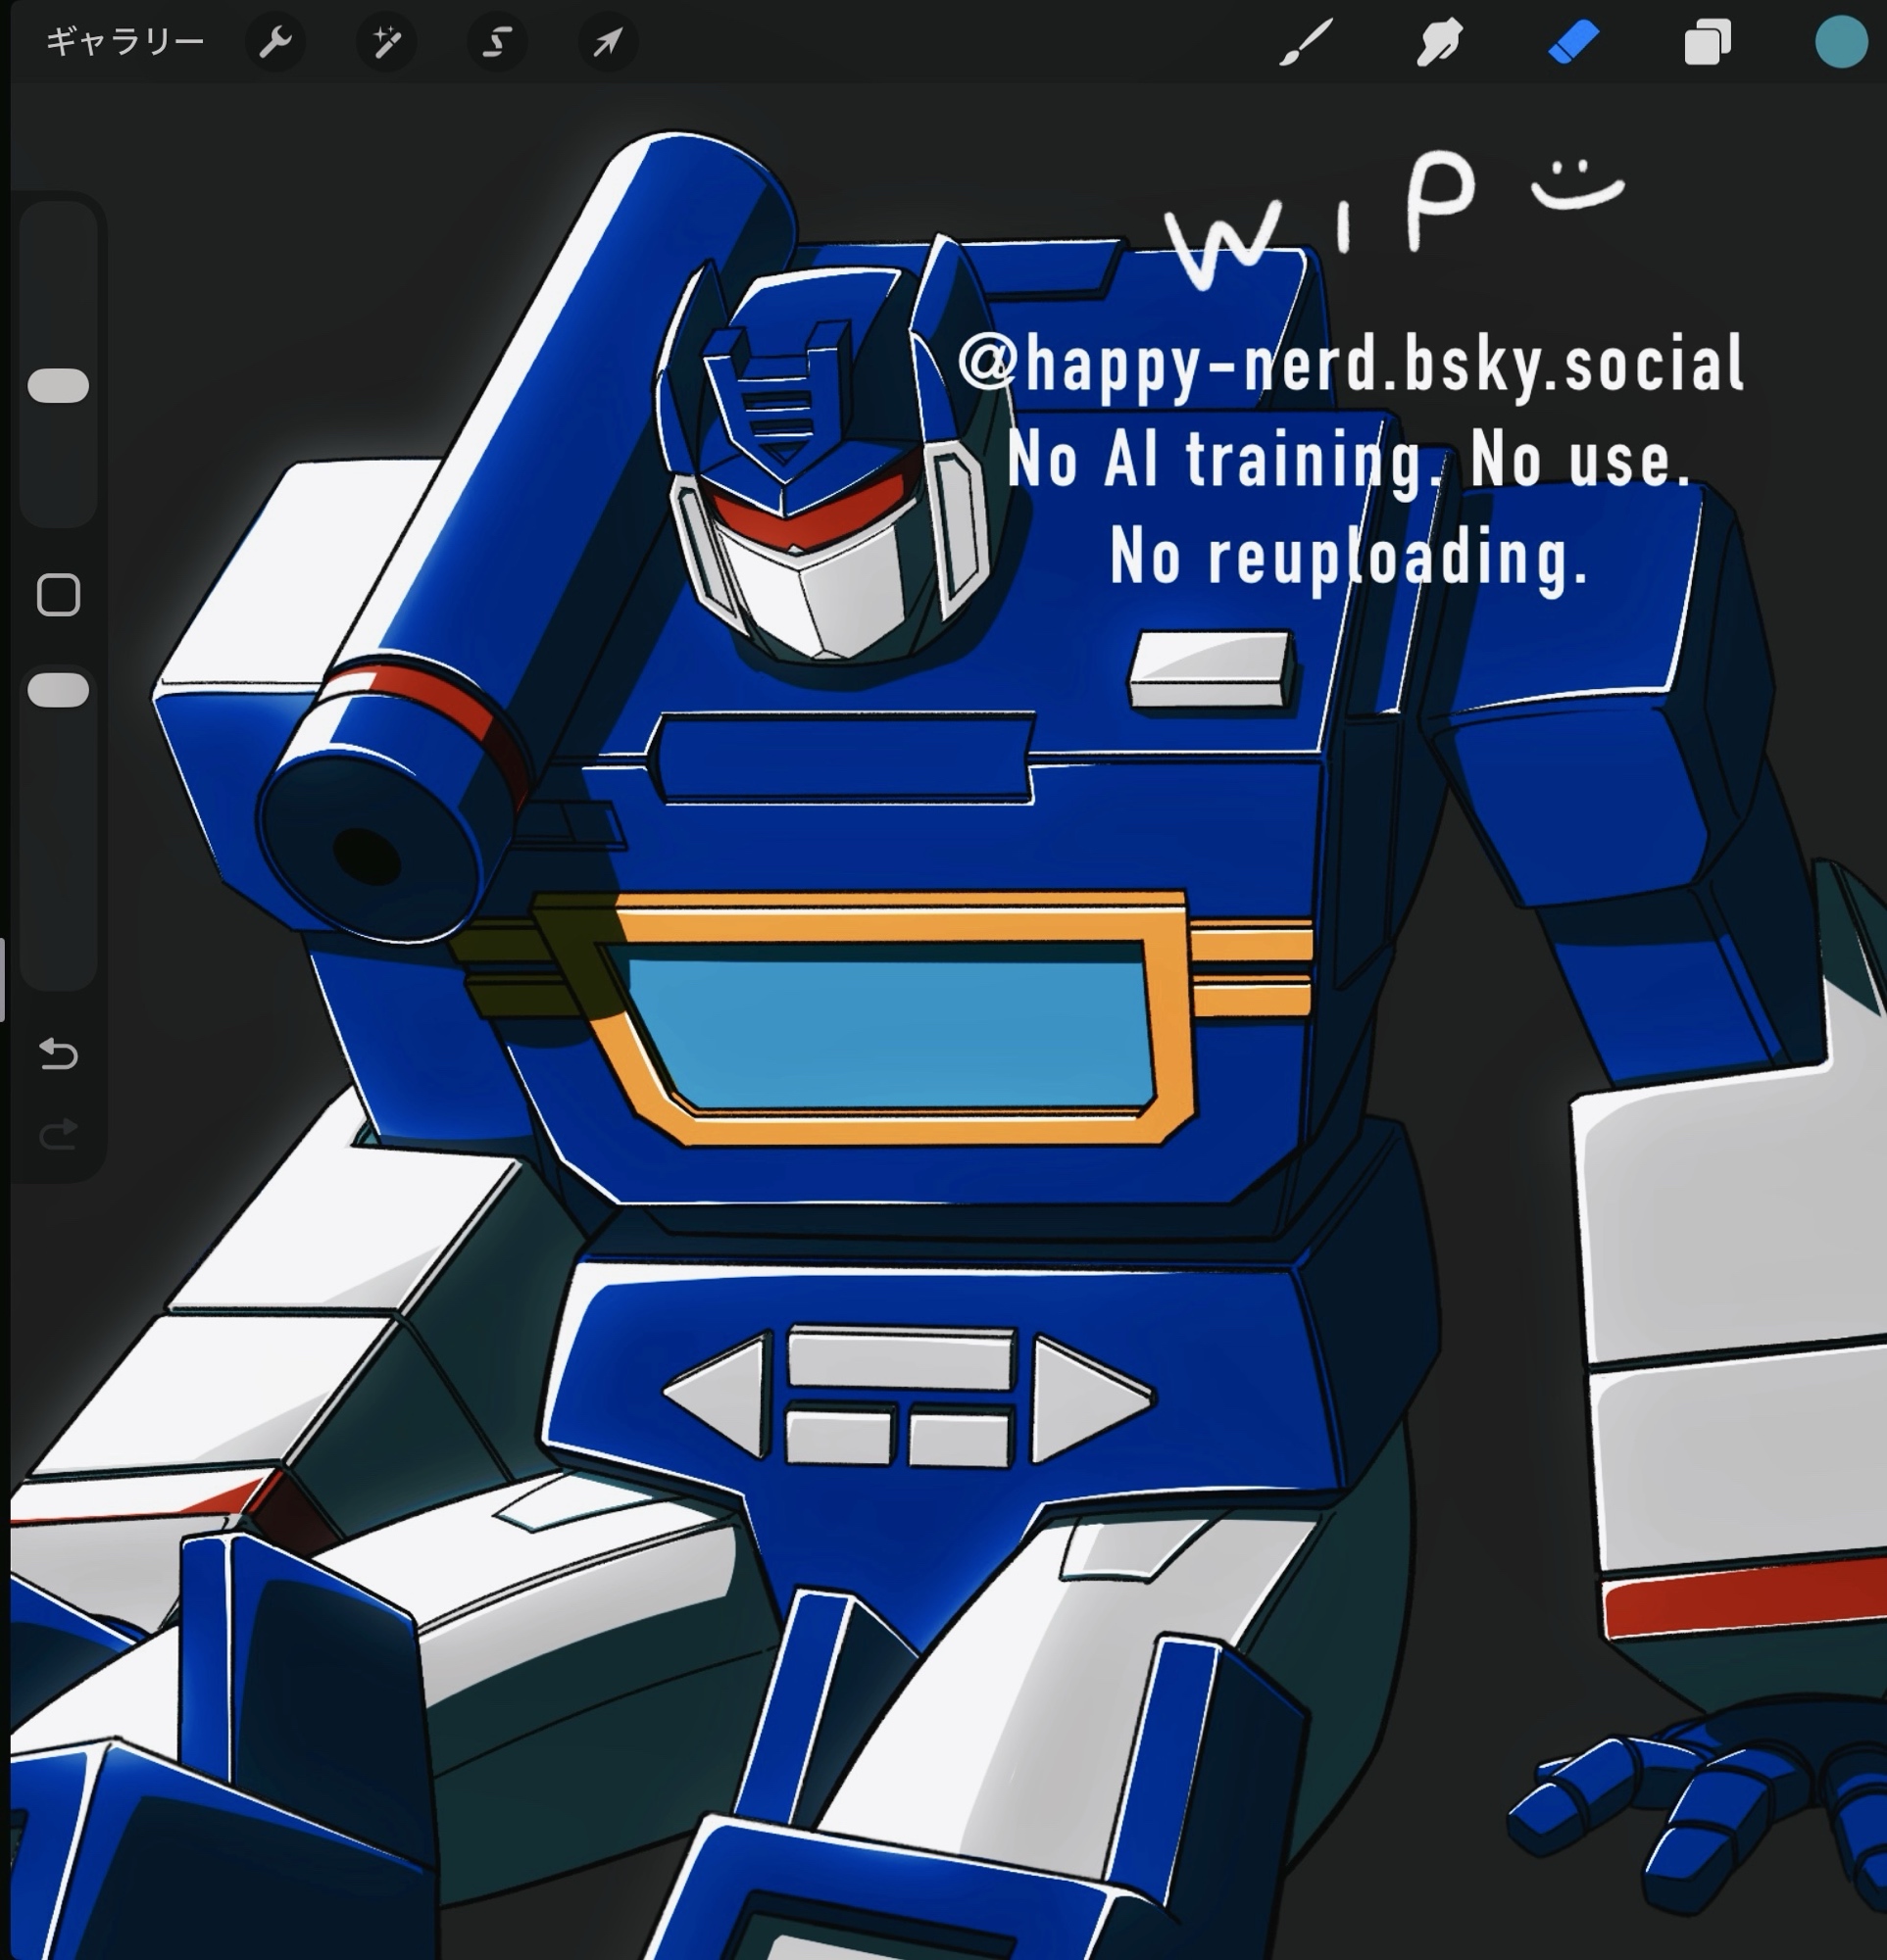The width and height of the screenshot is (1887, 1960).
Task: Tap the highlighted blue Eraser tool
Action: (1574, 43)
